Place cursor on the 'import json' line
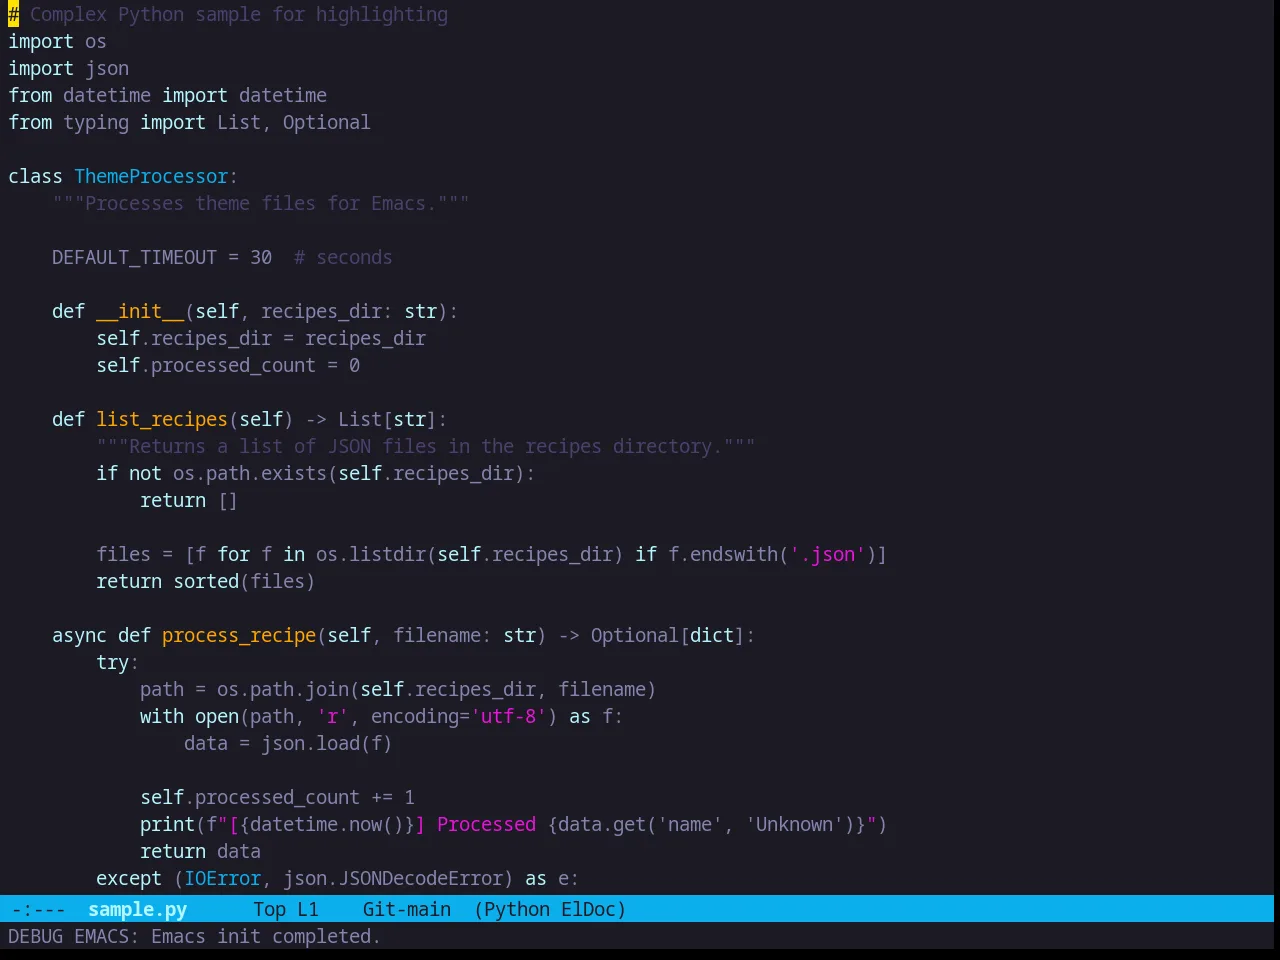 pyautogui.click(x=68, y=68)
